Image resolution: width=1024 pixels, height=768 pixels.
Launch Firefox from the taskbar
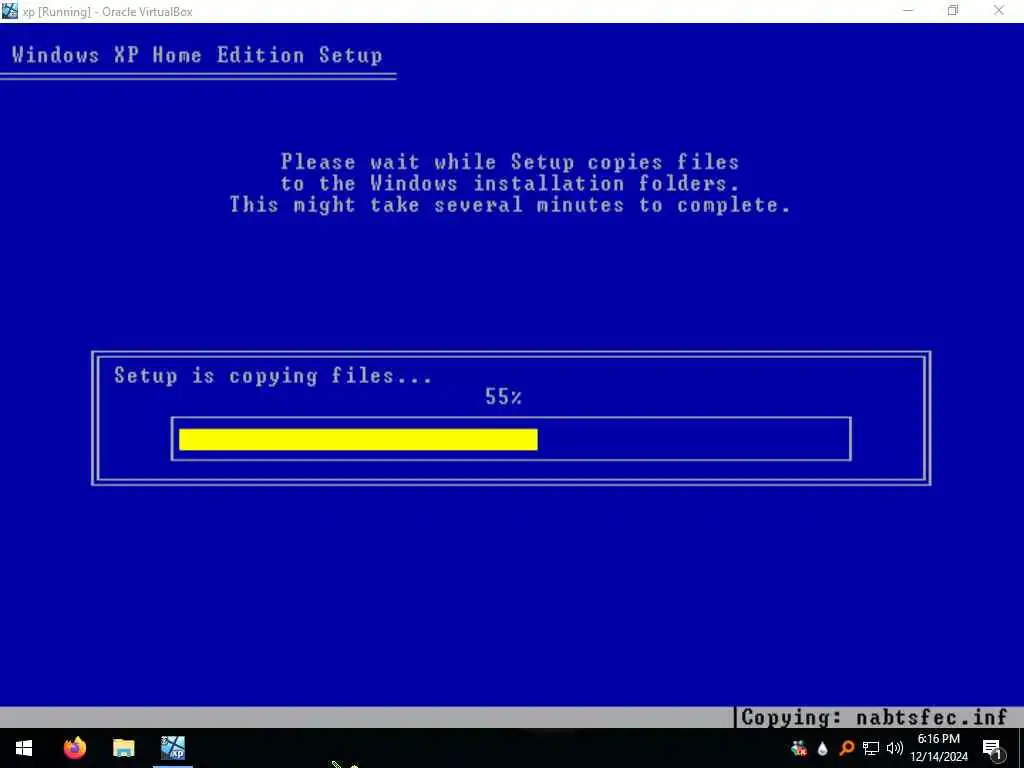75,748
